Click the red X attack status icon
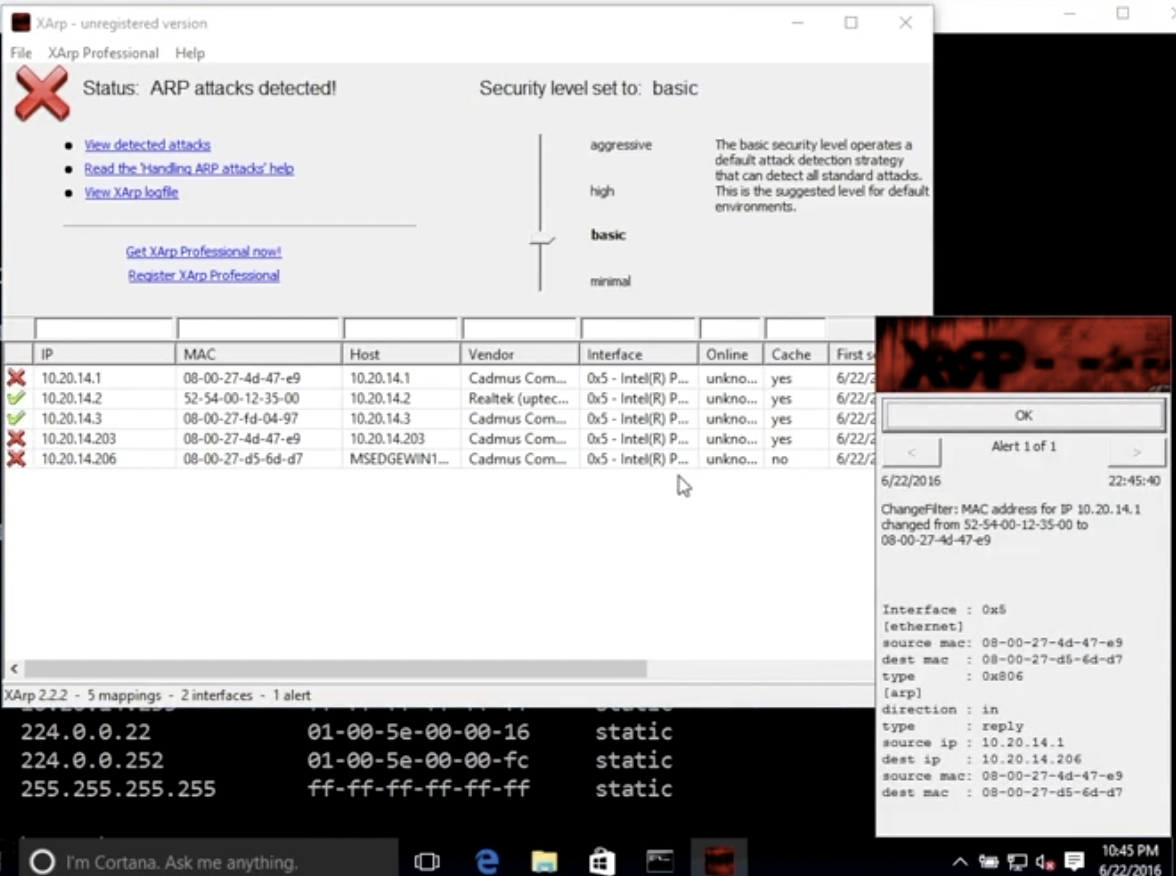1176x876 pixels. tap(42, 94)
